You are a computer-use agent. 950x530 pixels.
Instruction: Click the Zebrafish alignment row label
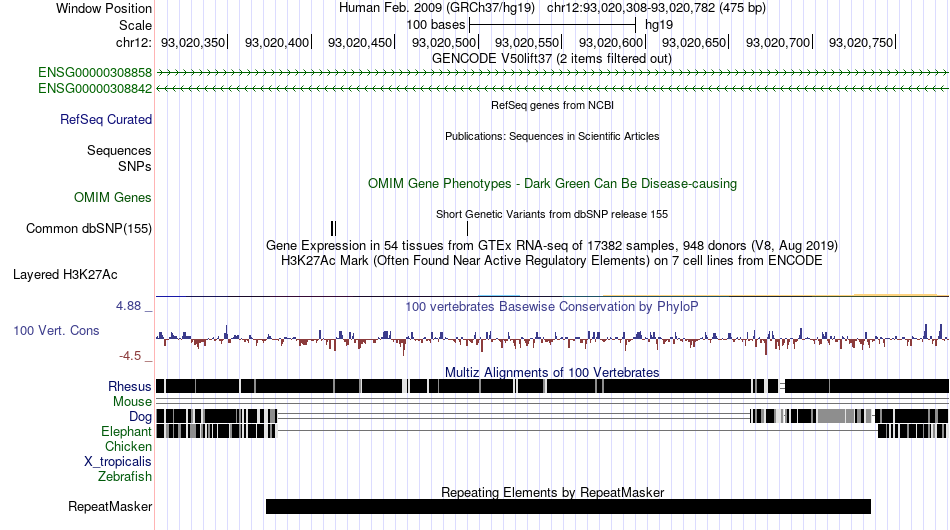(125, 477)
